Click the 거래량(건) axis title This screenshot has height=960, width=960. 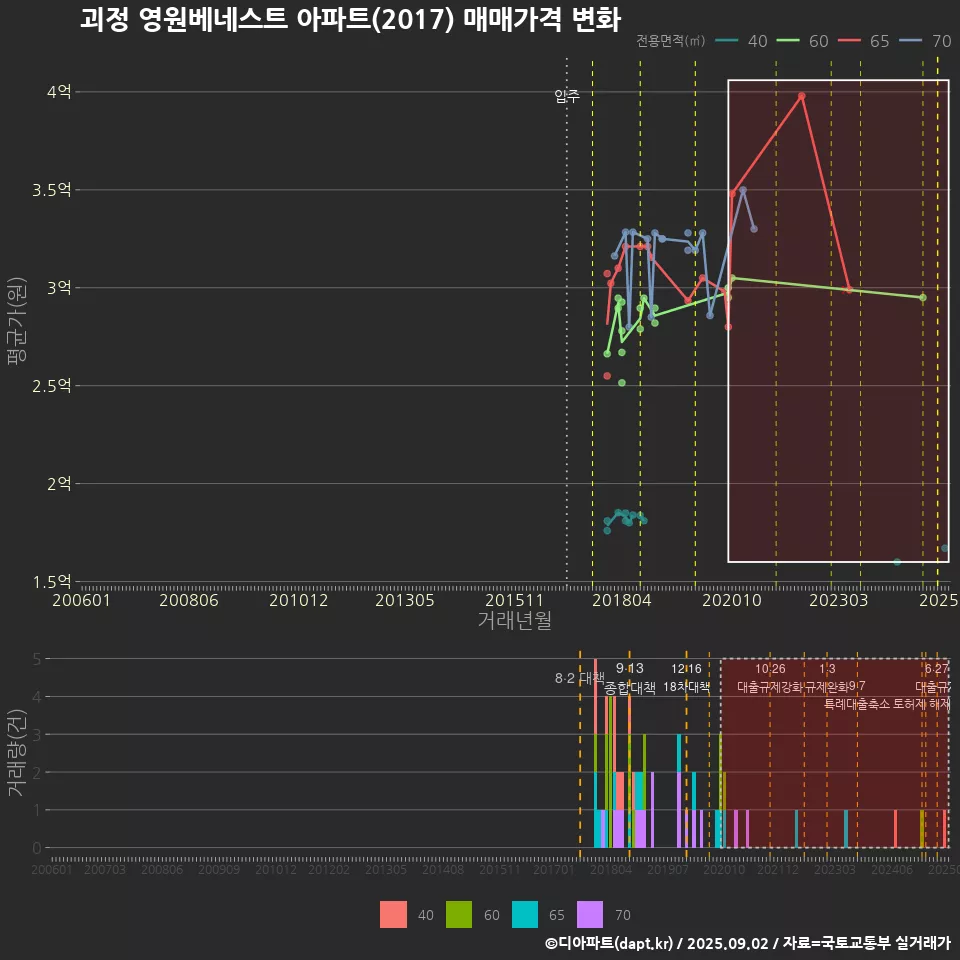pos(17,753)
